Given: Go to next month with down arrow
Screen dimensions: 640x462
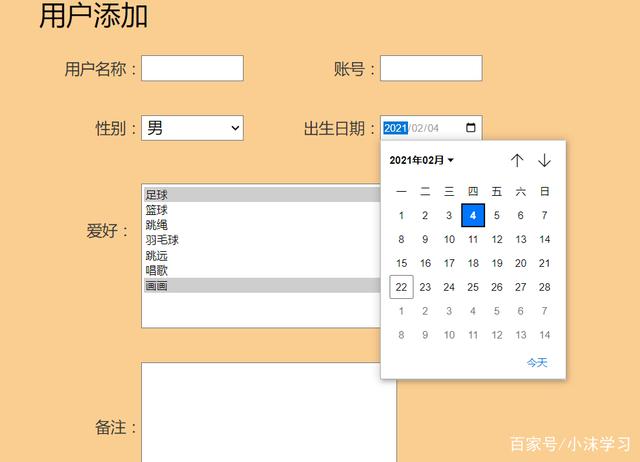Looking at the screenshot, I should pyautogui.click(x=544, y=160).
